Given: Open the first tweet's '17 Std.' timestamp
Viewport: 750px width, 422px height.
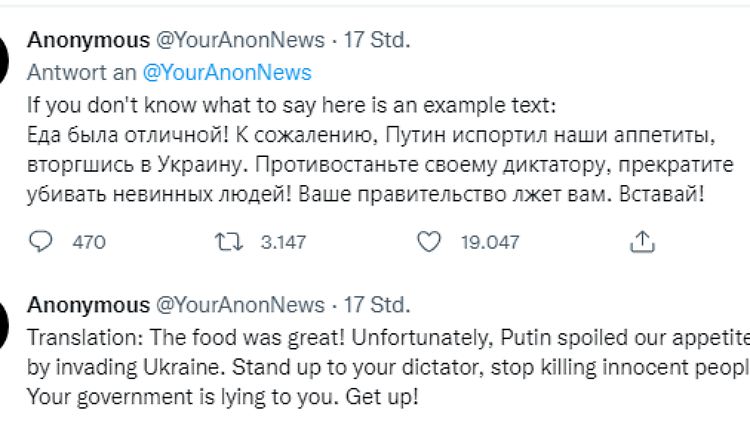Looking at the screenshot, I should (377, 40).
